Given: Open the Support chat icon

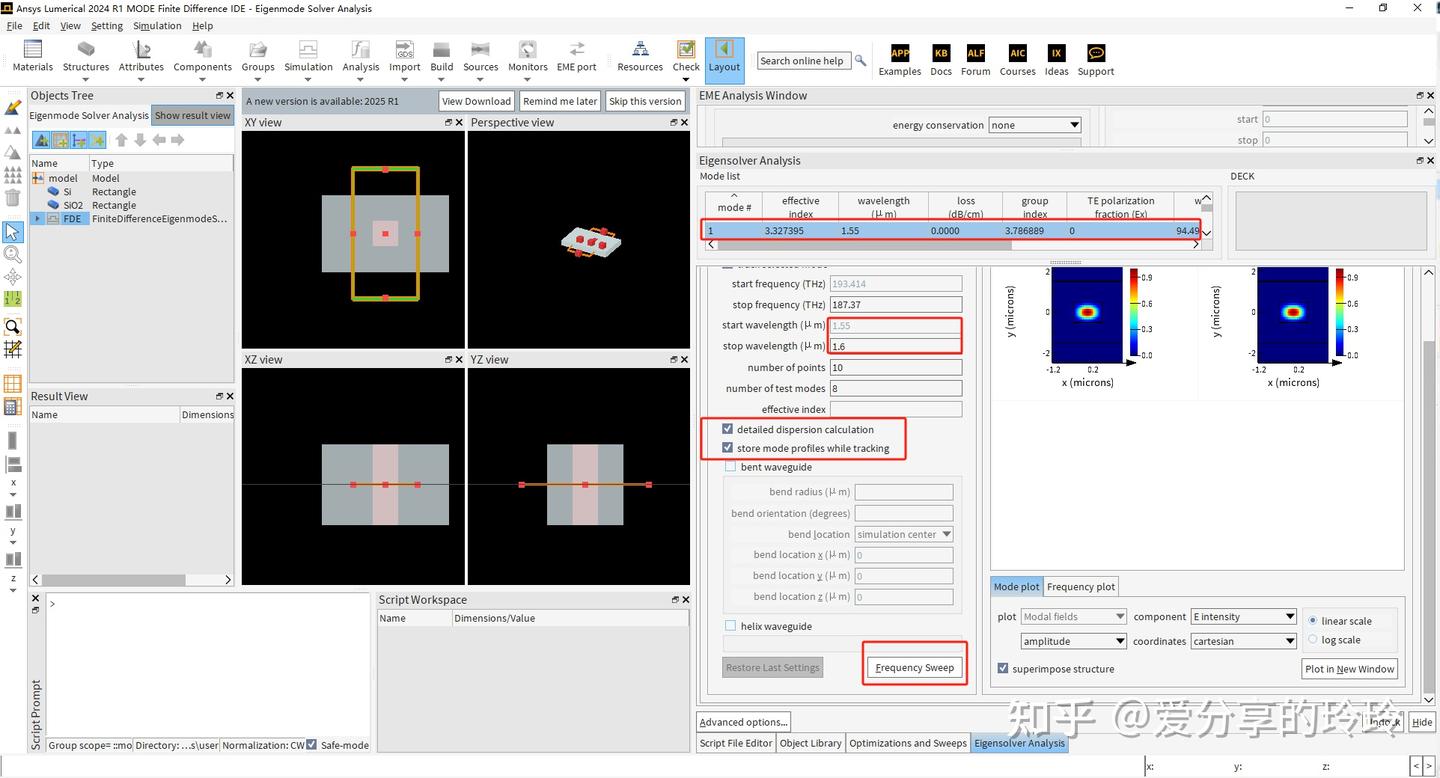Looking at the screenshot, I should pyautogui.click(x=1096, y=53).
